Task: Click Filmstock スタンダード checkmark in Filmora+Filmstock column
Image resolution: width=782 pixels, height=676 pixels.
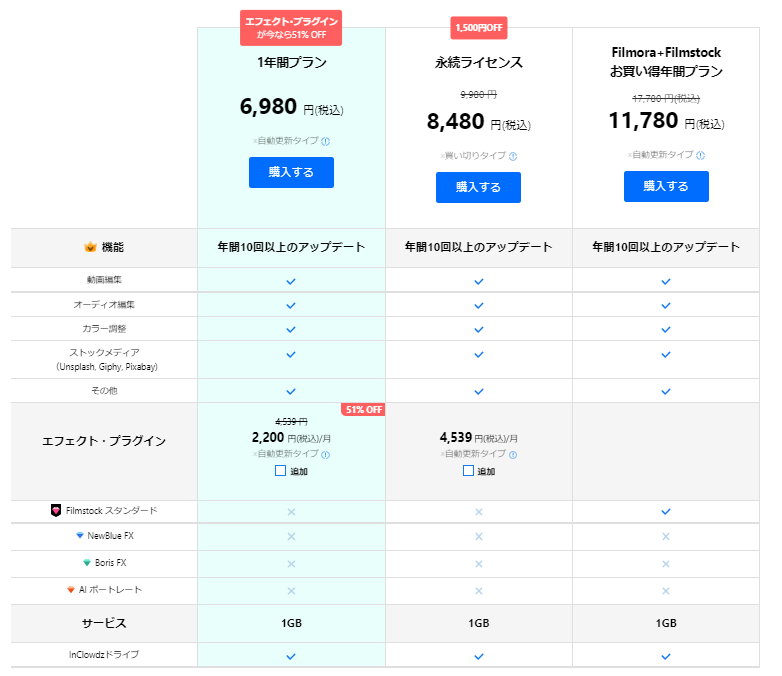Action: click(x=666, y=511)
